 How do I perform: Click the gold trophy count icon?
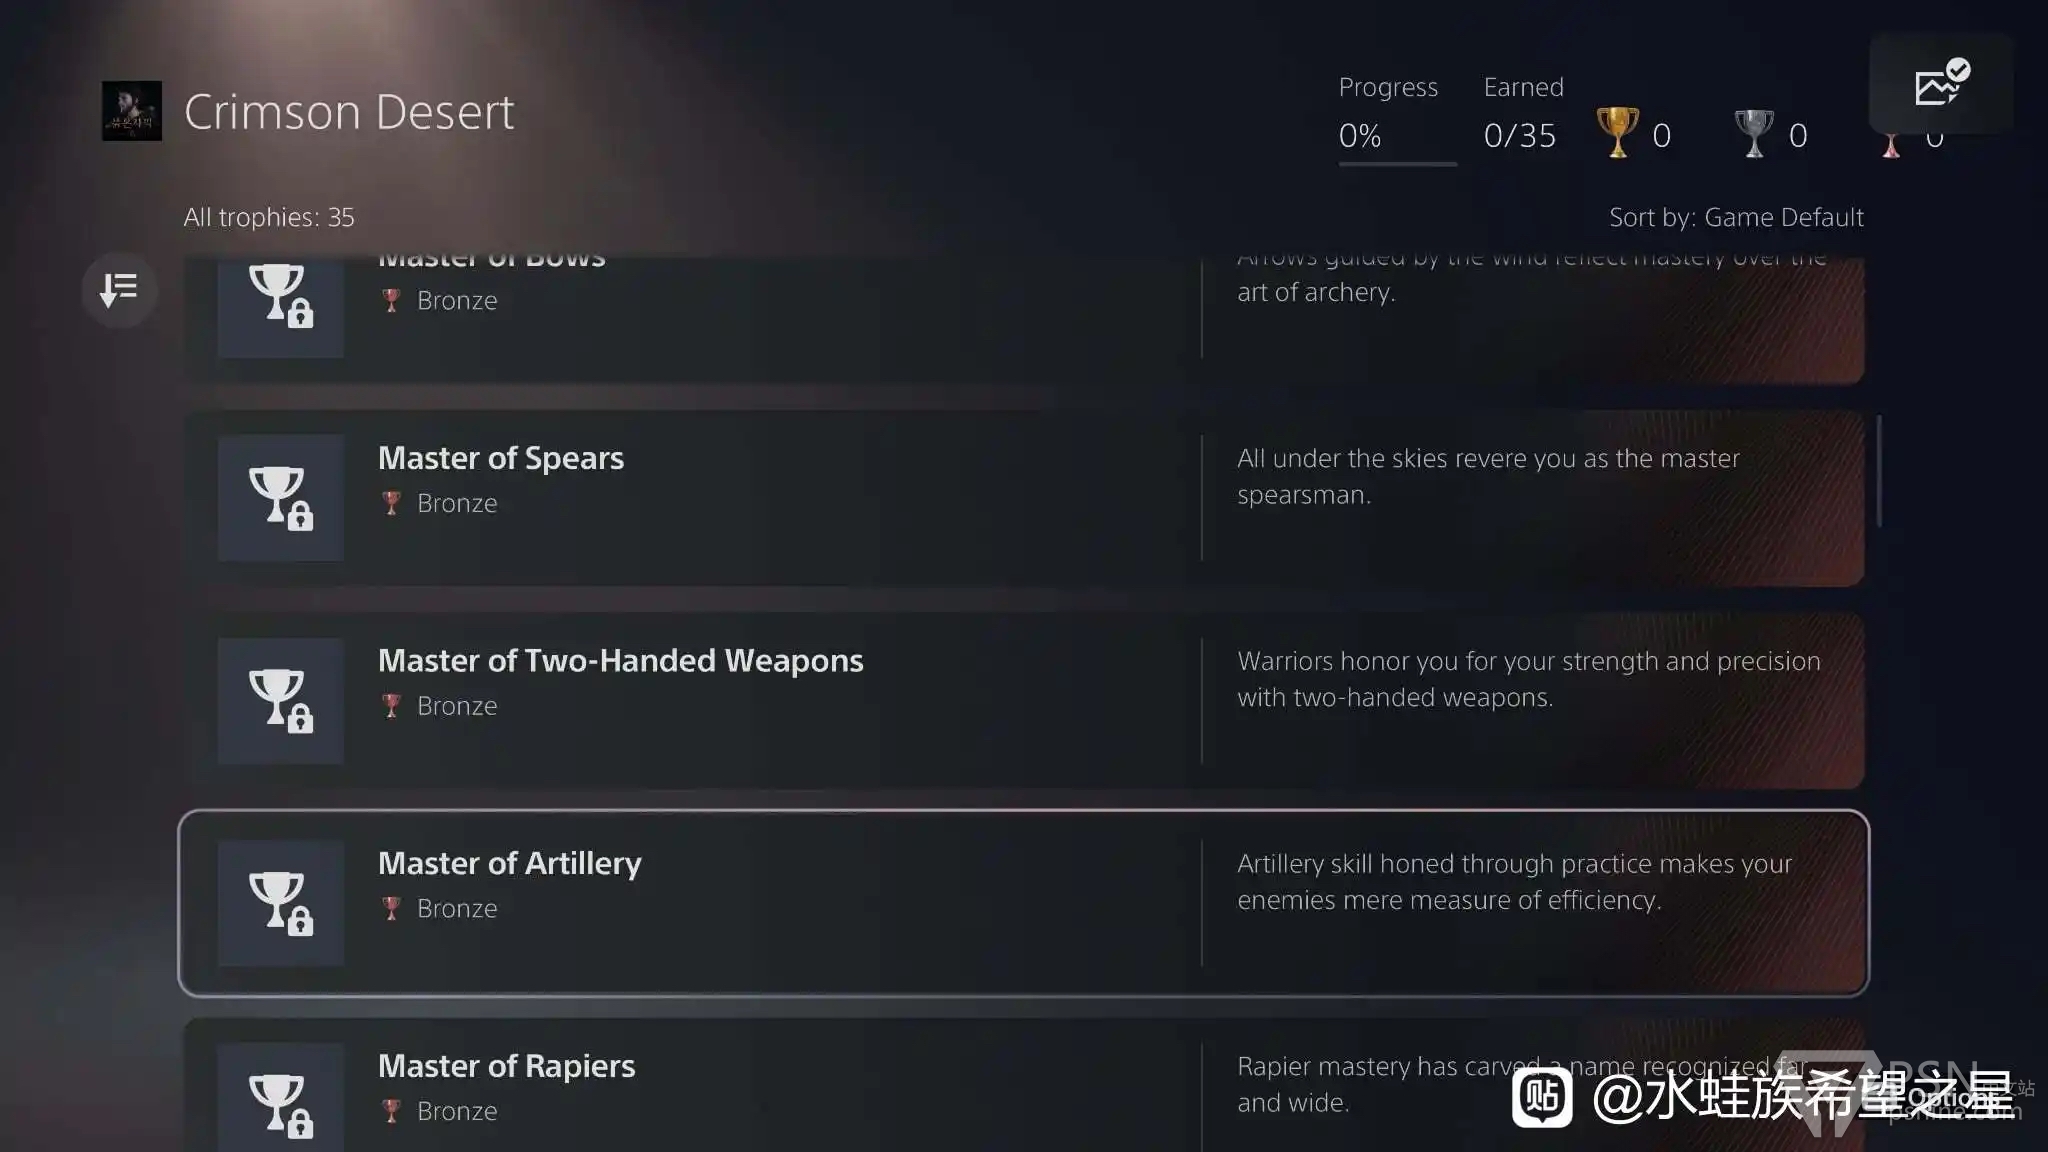click(1617, 133)
